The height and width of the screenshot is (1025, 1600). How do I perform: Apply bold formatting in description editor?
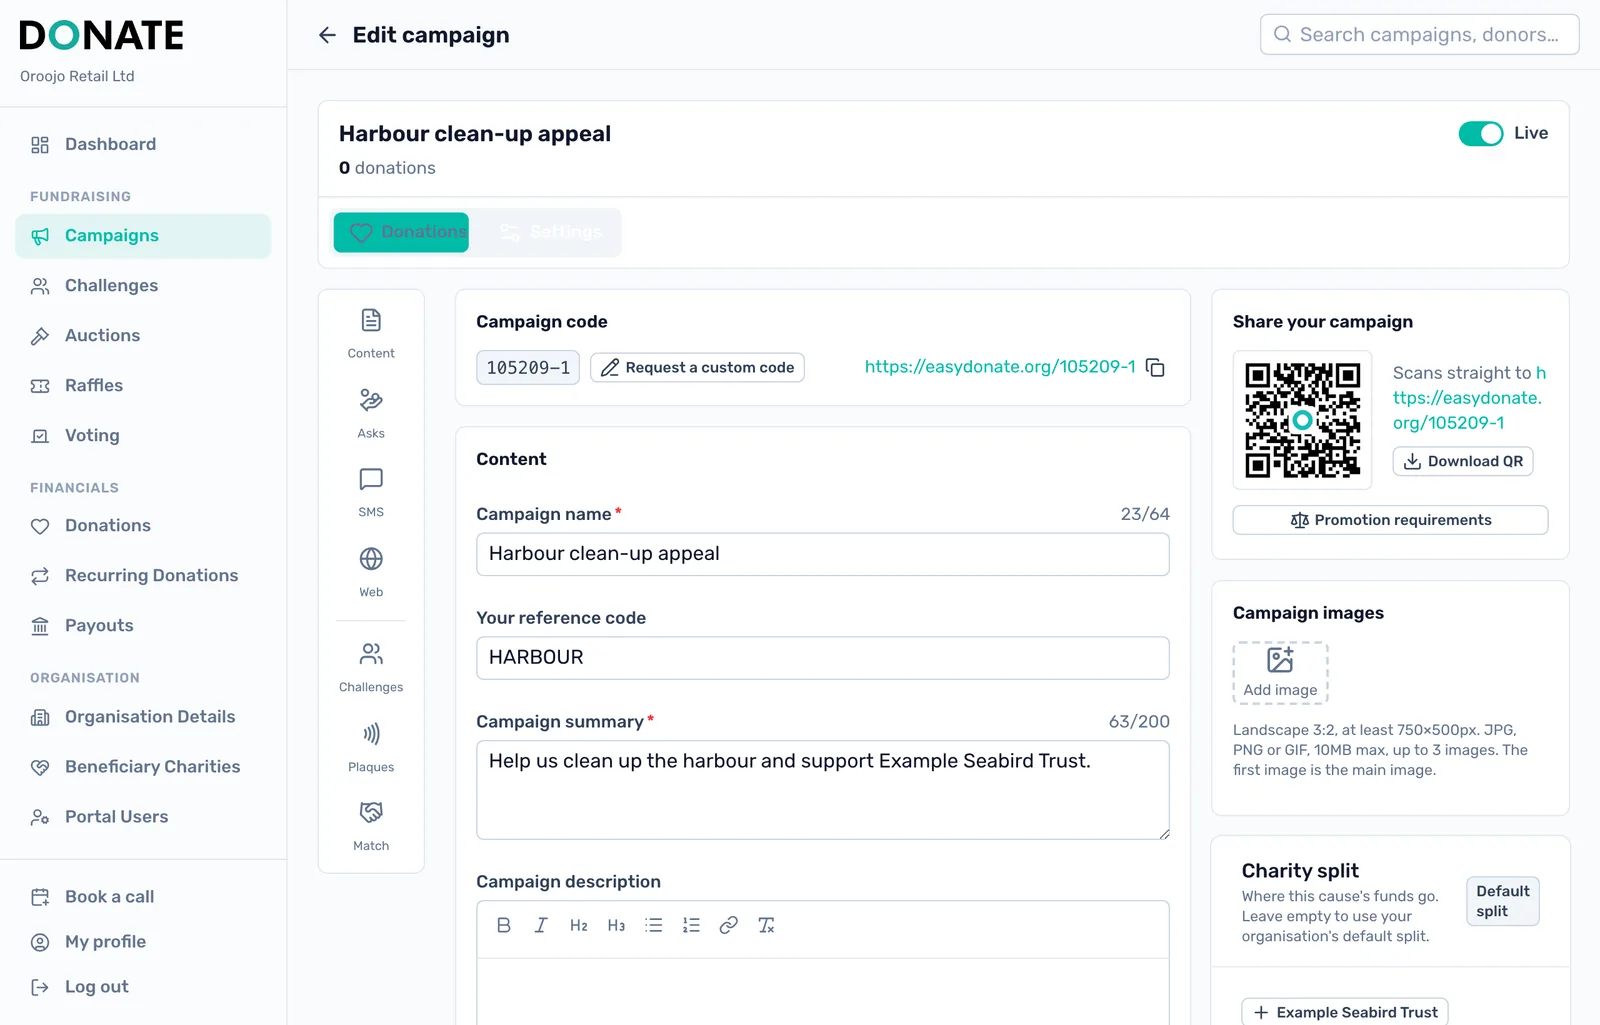click(504, 925)
